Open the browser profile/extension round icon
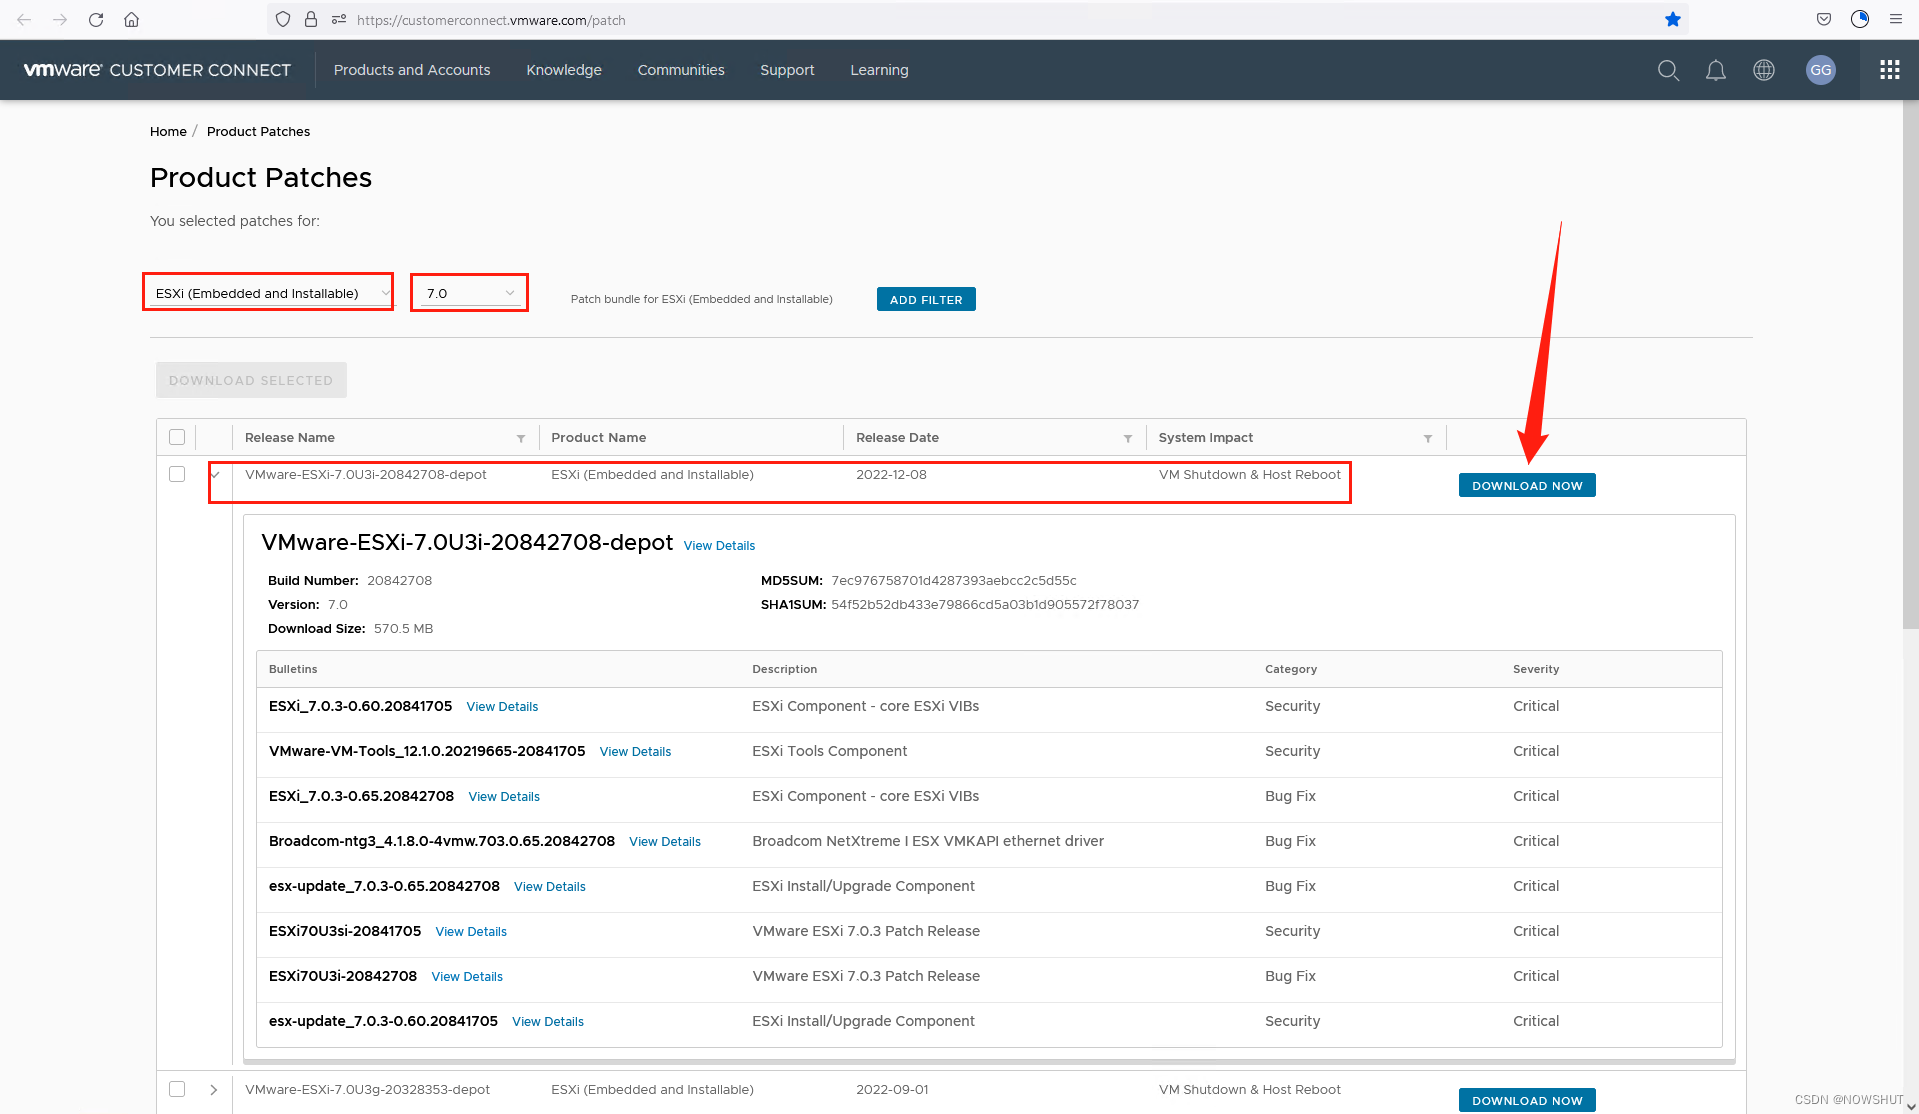1919x1114 pixels. (x=1860, y=19)
